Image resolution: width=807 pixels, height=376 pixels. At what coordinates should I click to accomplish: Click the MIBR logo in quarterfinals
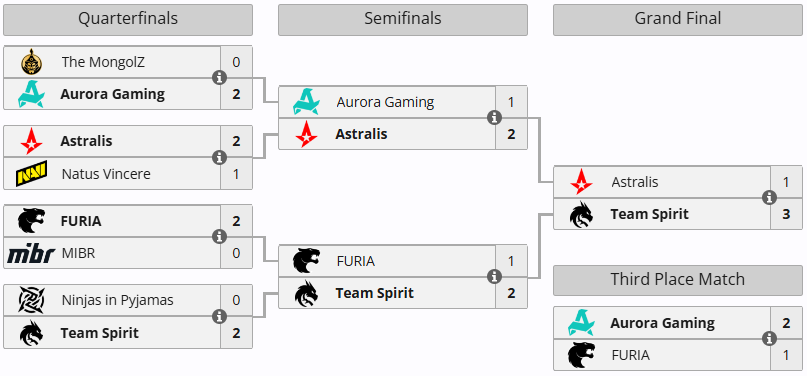tap(31, 254)
